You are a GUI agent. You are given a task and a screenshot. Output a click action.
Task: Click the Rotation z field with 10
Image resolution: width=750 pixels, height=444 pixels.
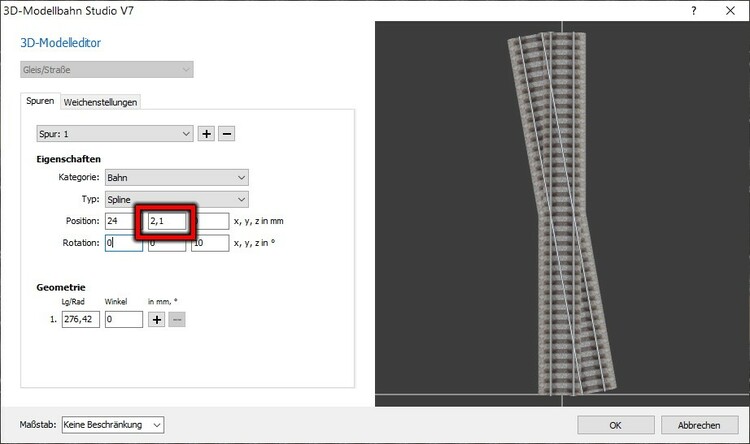(x=210, y=243)
